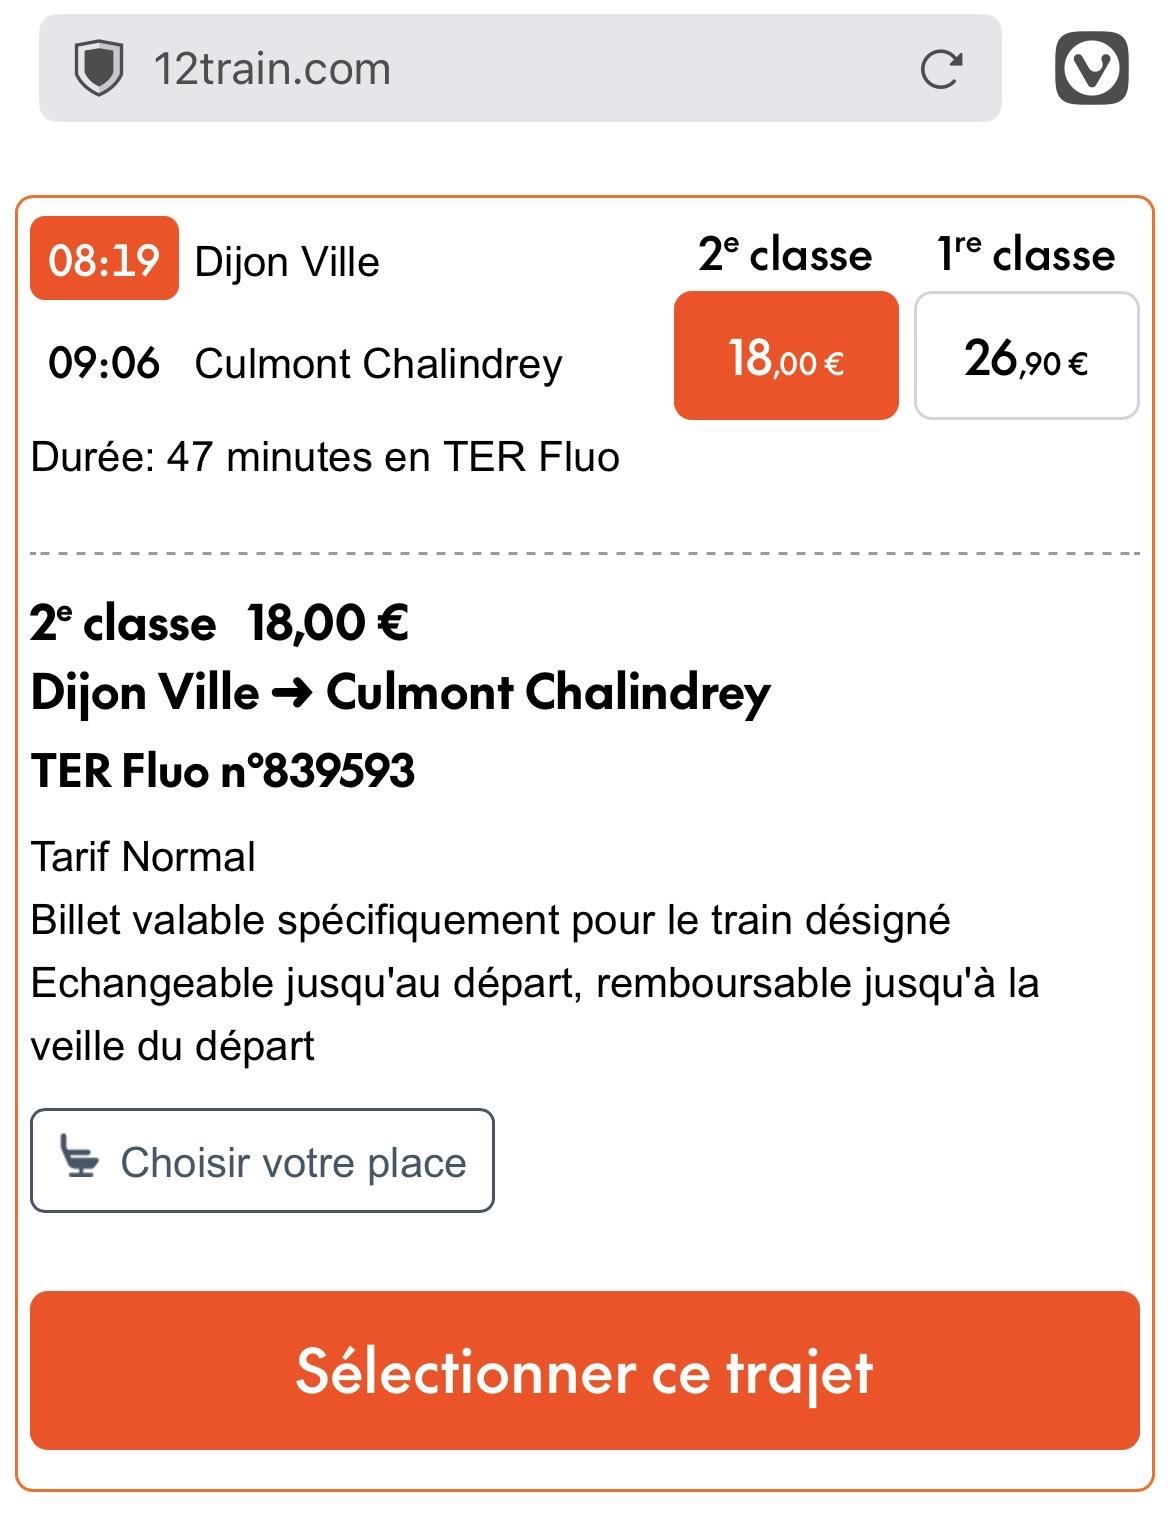Select the Dijon Ville departure station name

click(287, 262)
